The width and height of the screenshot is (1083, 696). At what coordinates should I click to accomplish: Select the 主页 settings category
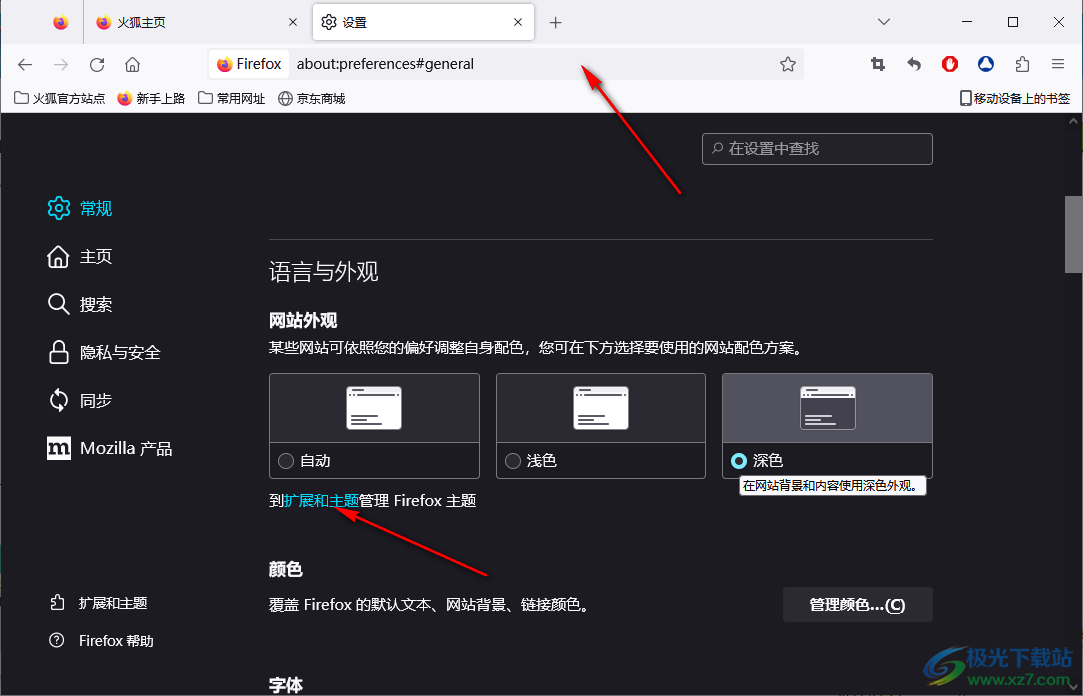pos(79,257)
